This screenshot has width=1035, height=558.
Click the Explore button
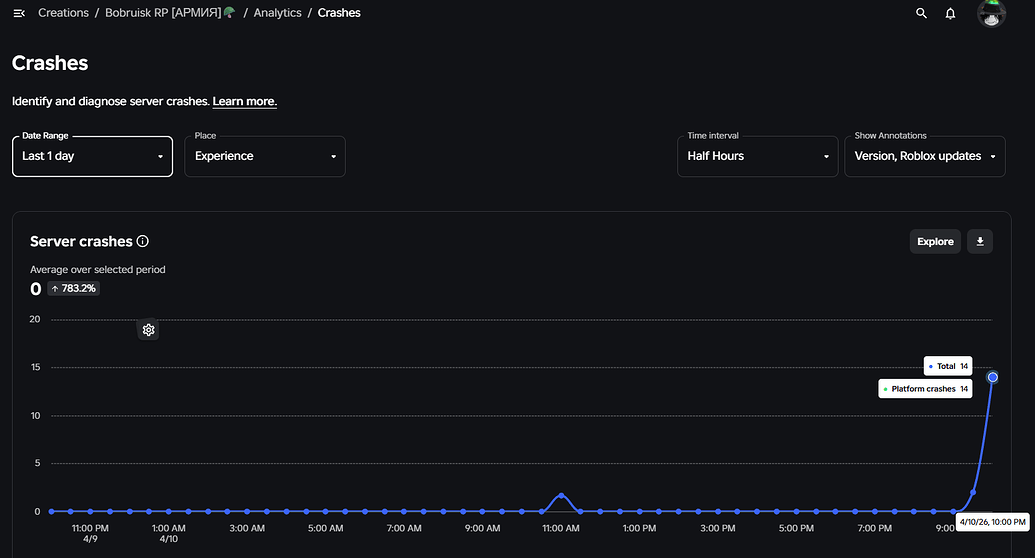click(x=935, y=242)
